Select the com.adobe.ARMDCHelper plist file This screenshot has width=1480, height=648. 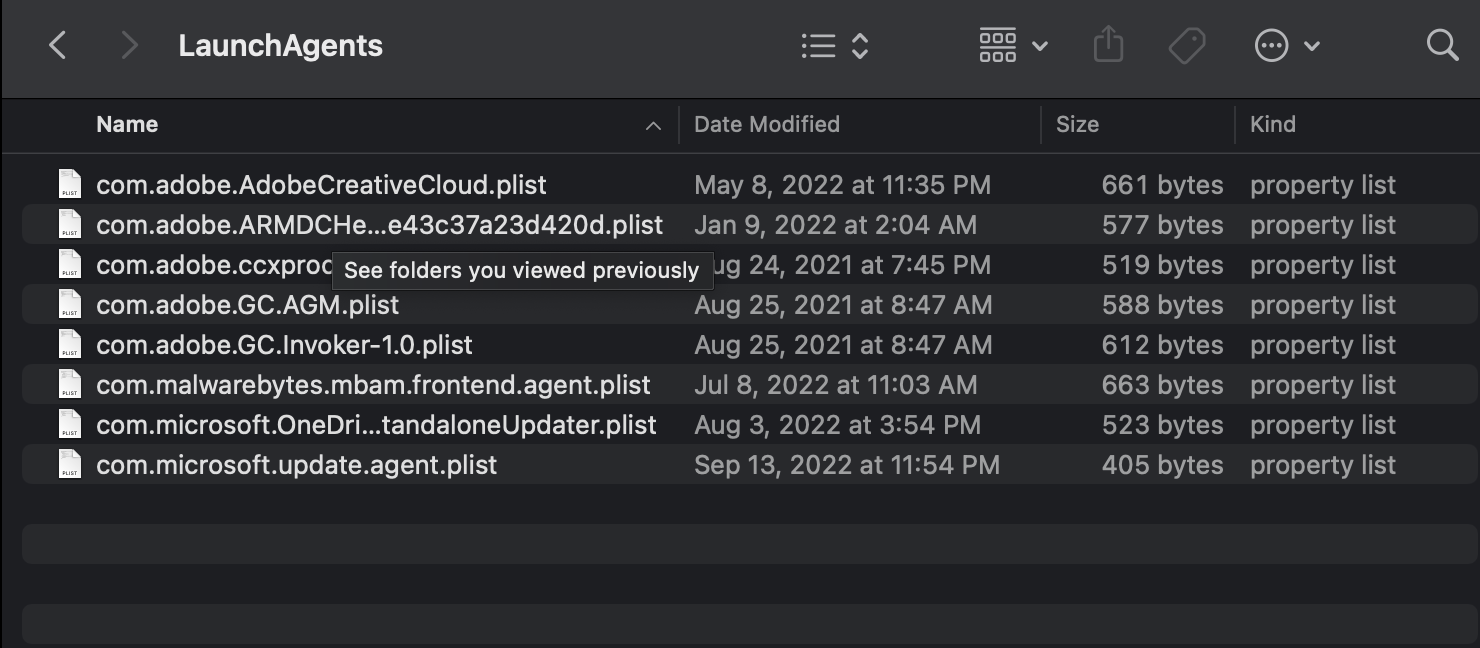[379, 225]
